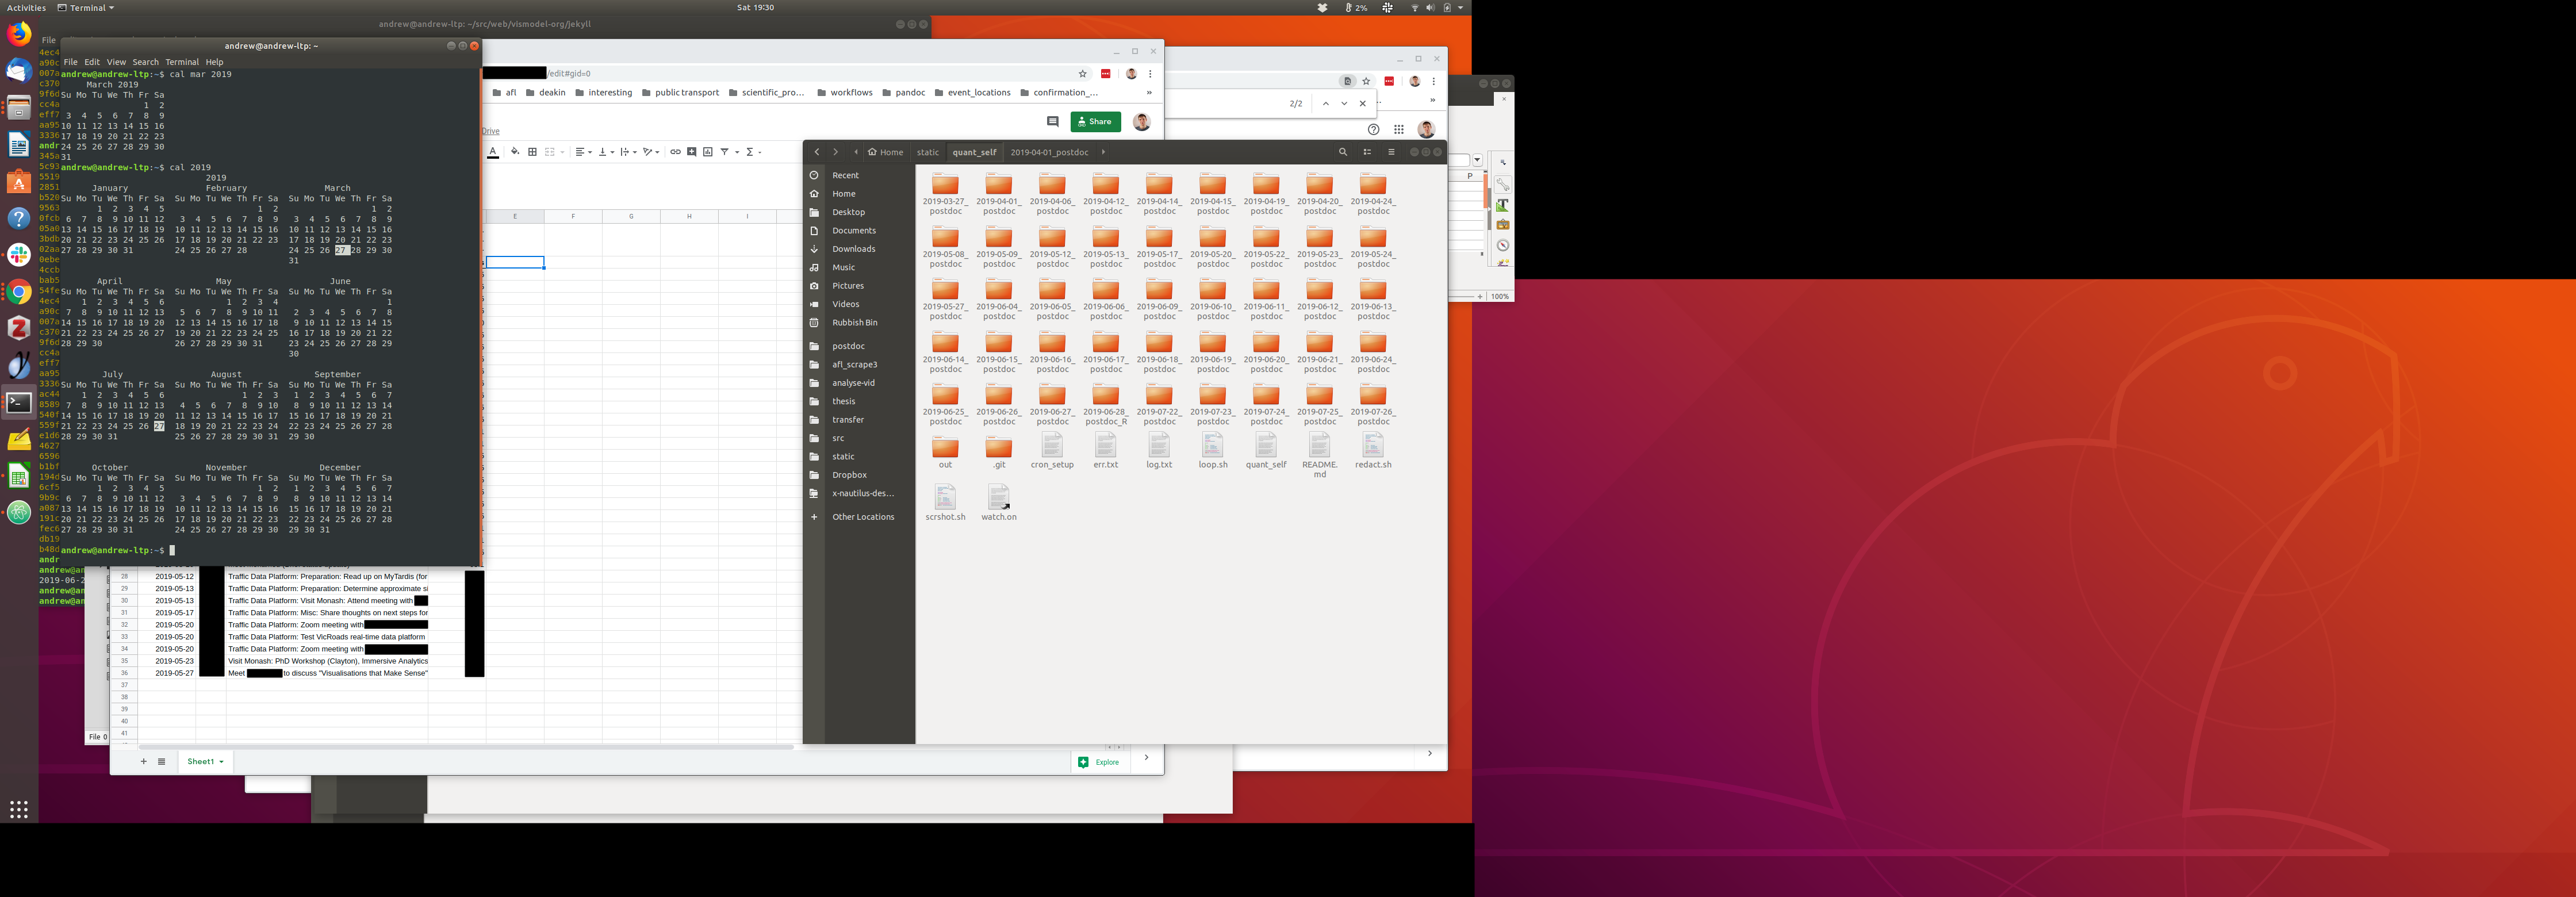Viewport: 2576px width, 897px height.
Task: Click the insert link icon in Sheets
Action: tap(675, 152)
